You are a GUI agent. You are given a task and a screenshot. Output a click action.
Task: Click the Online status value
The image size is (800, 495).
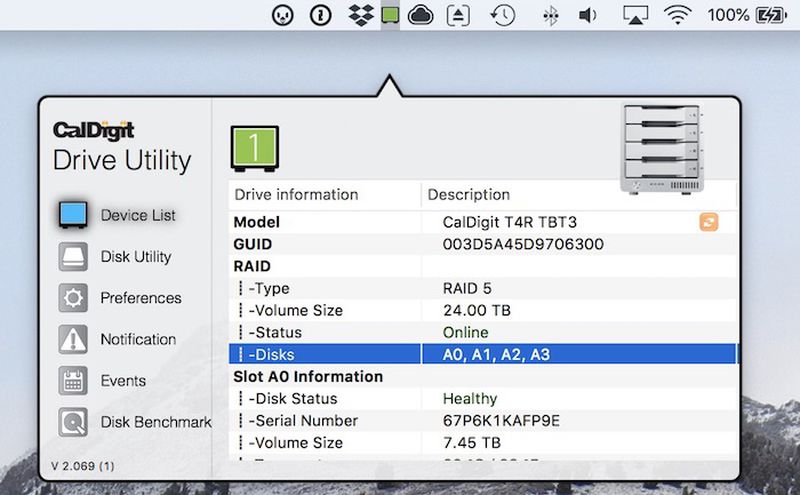click(465, 332)
